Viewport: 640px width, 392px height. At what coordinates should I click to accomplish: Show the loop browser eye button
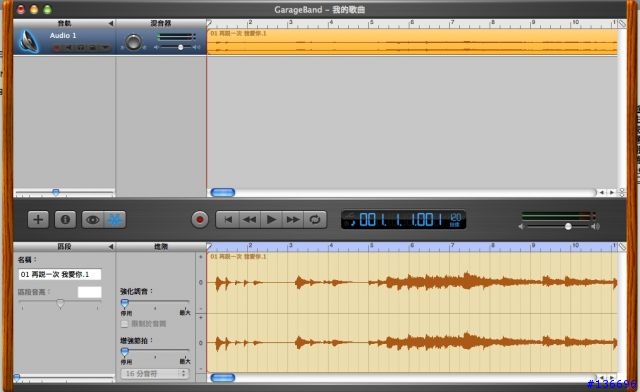pyautogui.click(x=93, y=220)
